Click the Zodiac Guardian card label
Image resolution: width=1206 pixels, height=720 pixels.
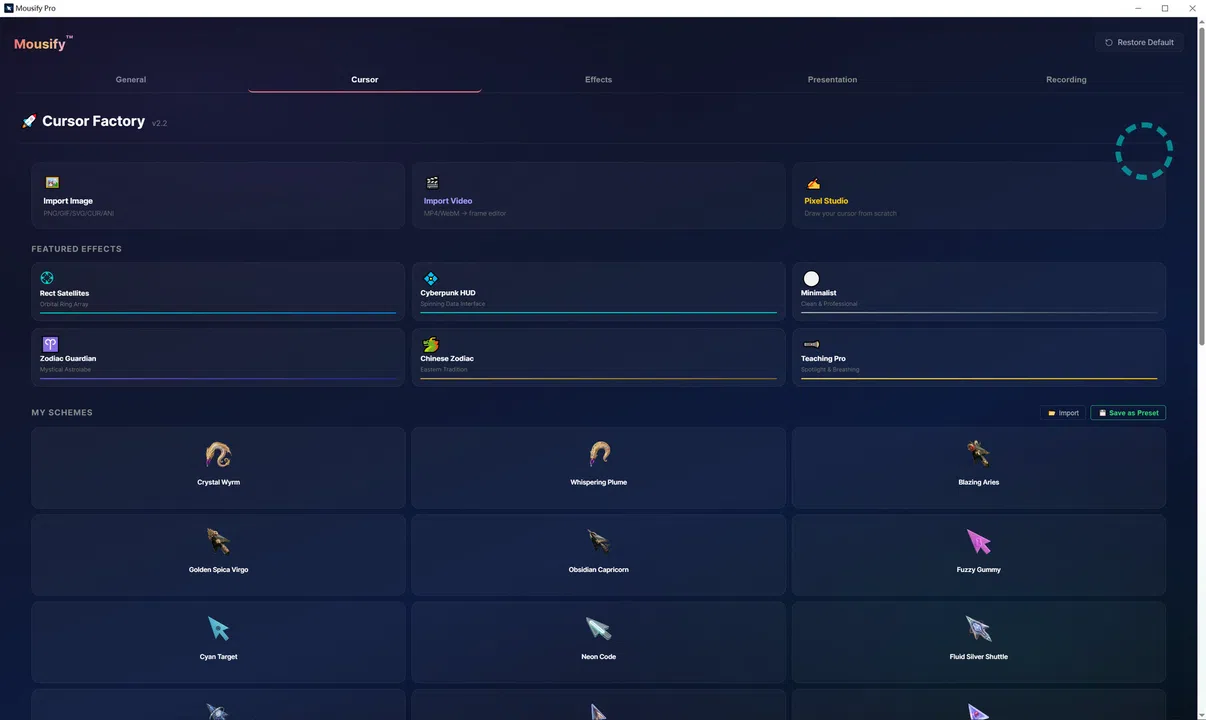point(68,358)
